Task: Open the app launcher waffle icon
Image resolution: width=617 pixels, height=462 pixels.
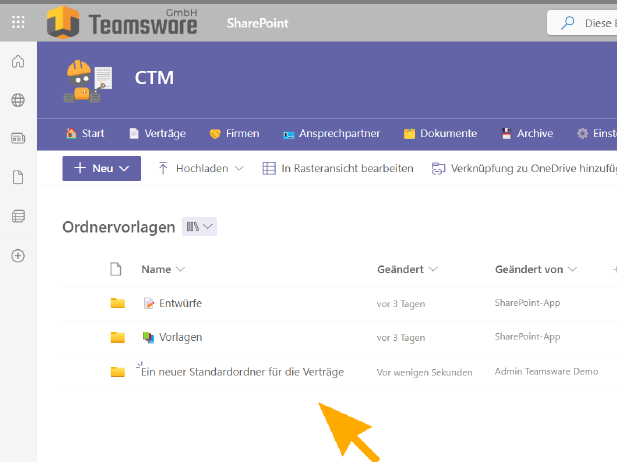Action: tap(18, 21)
